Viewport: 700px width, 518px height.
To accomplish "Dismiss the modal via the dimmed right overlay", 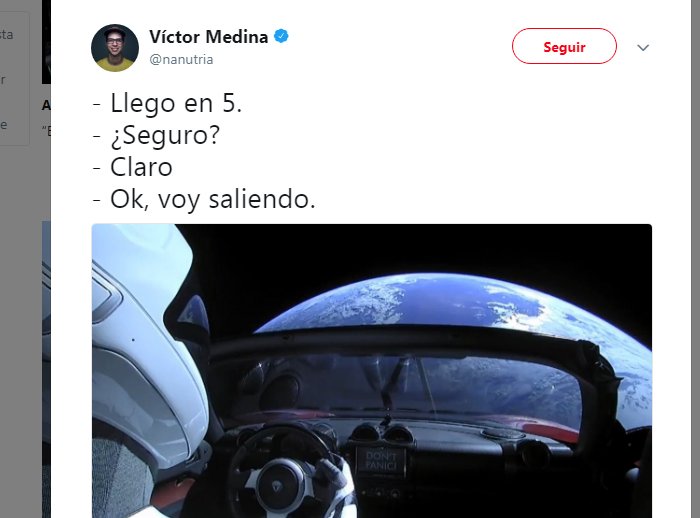I will [695, 259].
